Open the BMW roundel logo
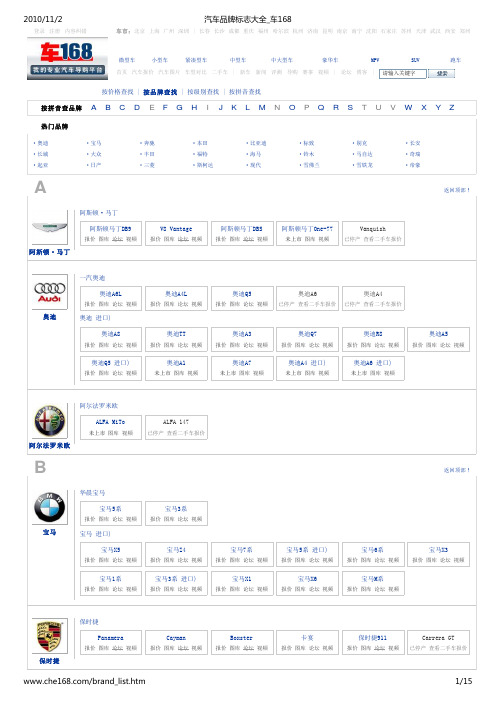496x702 pixels. pyautogui.click(x=50, y=507)
